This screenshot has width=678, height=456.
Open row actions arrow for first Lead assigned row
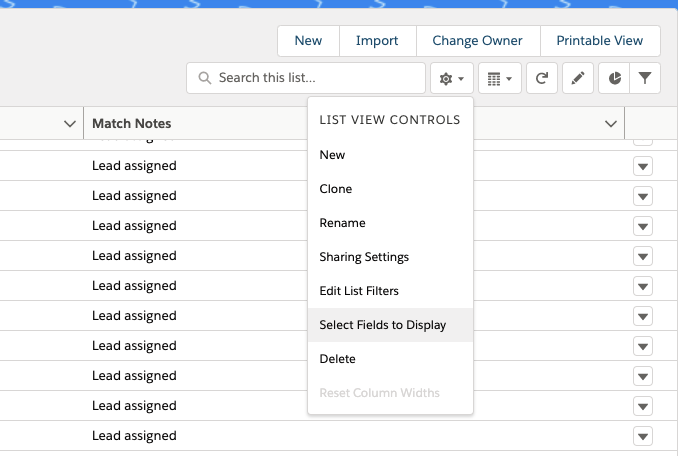click(x=643, y=166)
